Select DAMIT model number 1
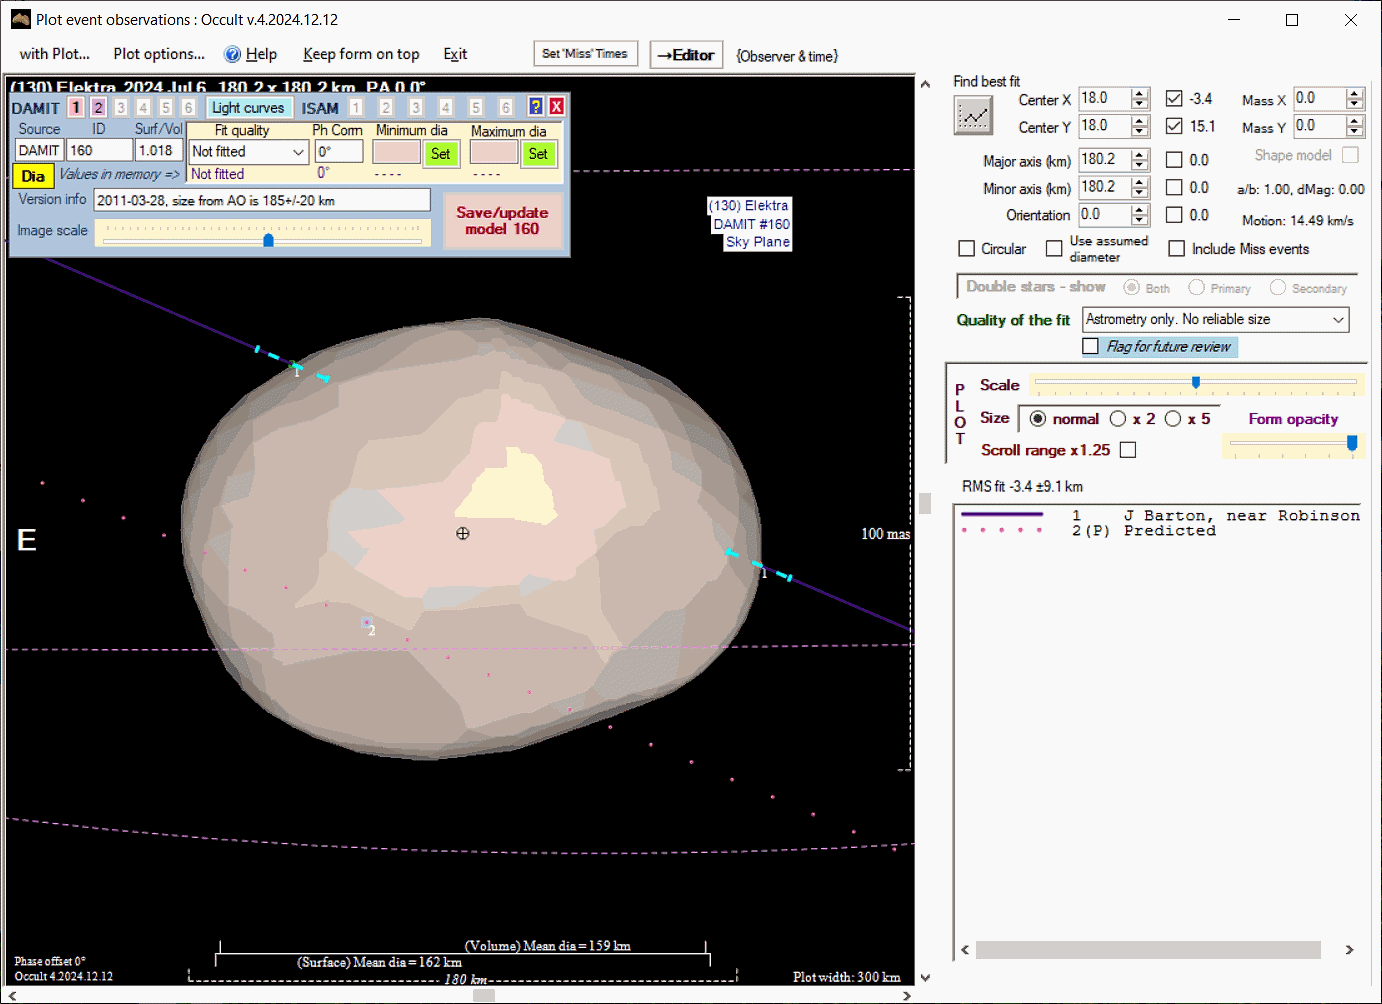The image size is (1382, 1004). tap(76, 108)
